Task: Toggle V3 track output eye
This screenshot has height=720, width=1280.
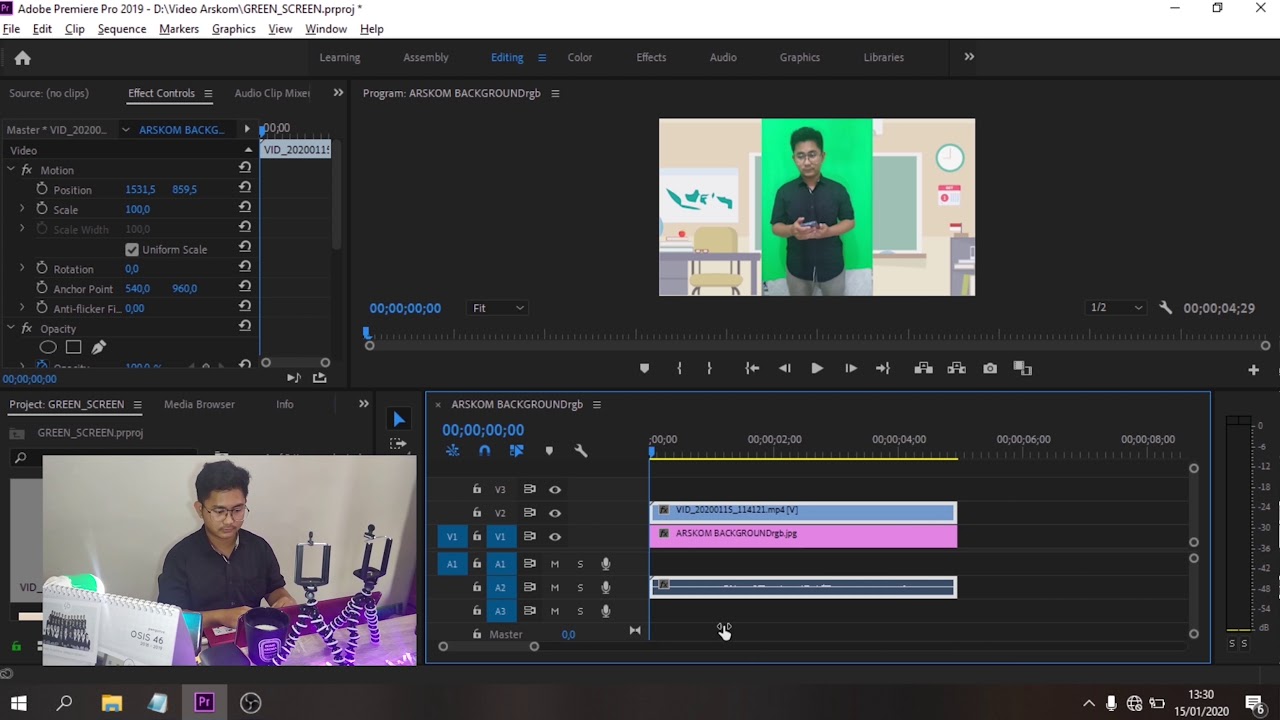Action: pos(555,489)
